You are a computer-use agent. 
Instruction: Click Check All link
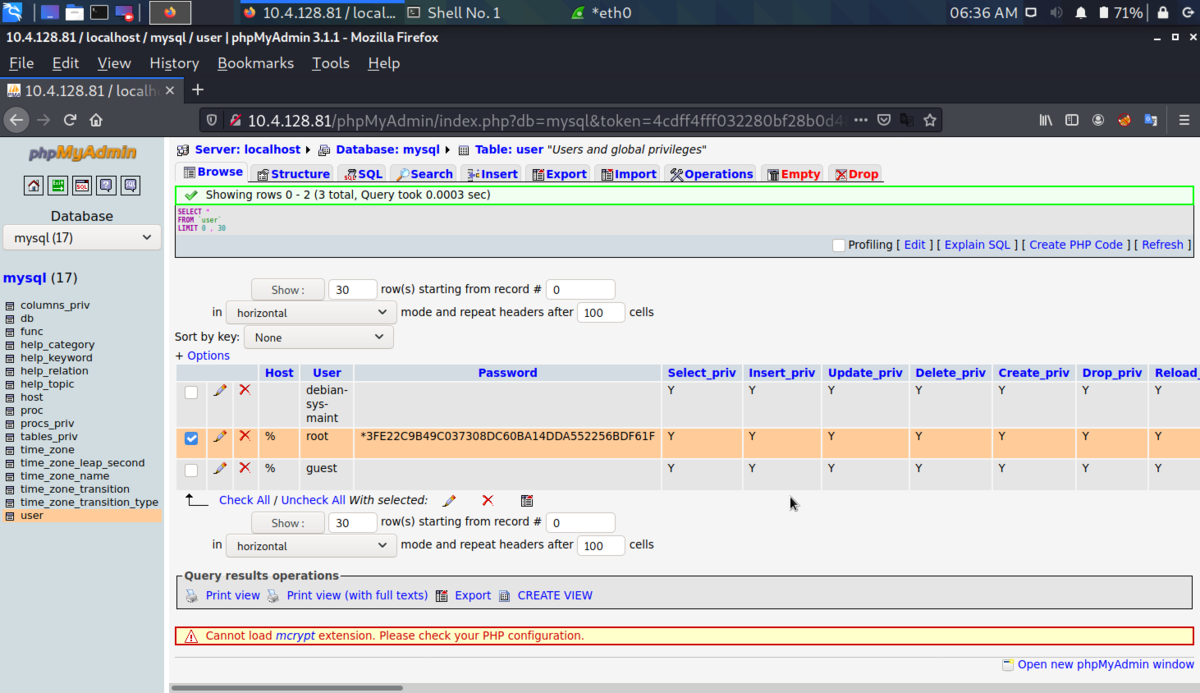coord(244,500)
